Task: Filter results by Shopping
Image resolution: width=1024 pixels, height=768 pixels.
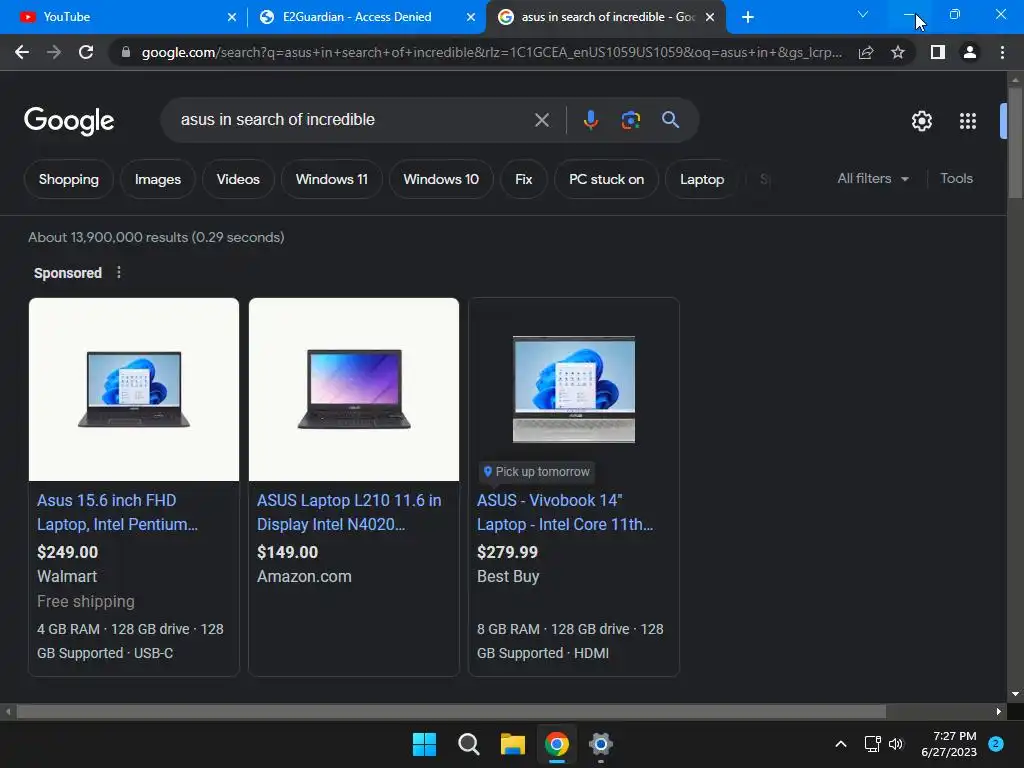Action: [x=69, y=179]
